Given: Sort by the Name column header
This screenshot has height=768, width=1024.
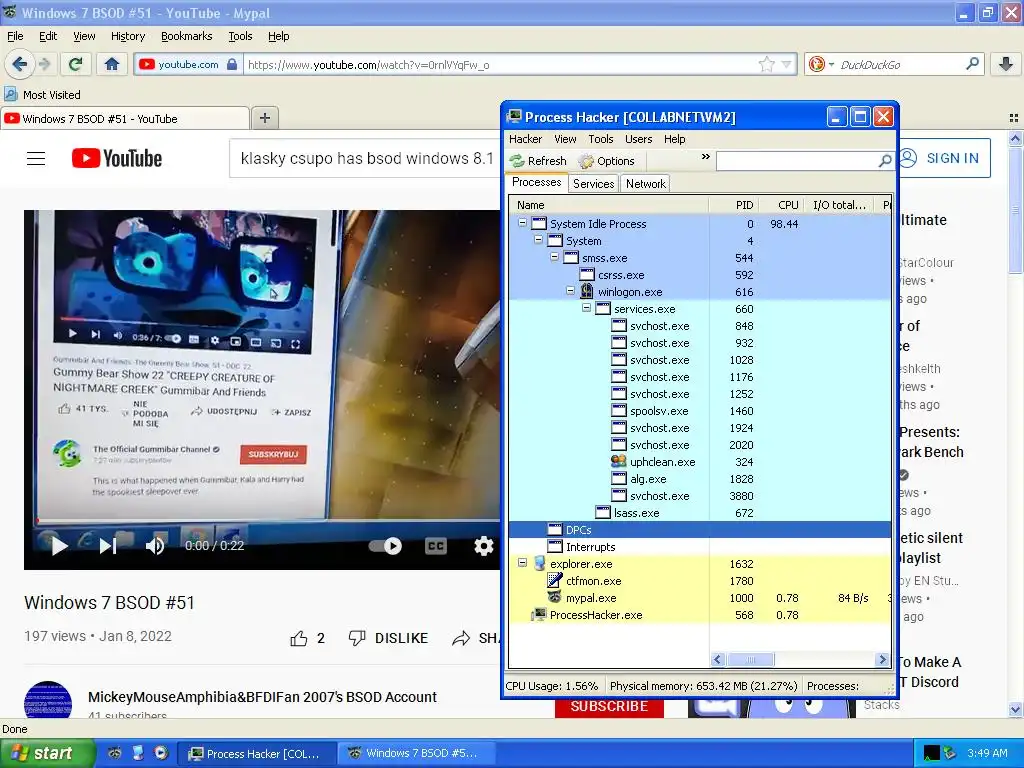Looking at the screenshot, I should (609, 205).
